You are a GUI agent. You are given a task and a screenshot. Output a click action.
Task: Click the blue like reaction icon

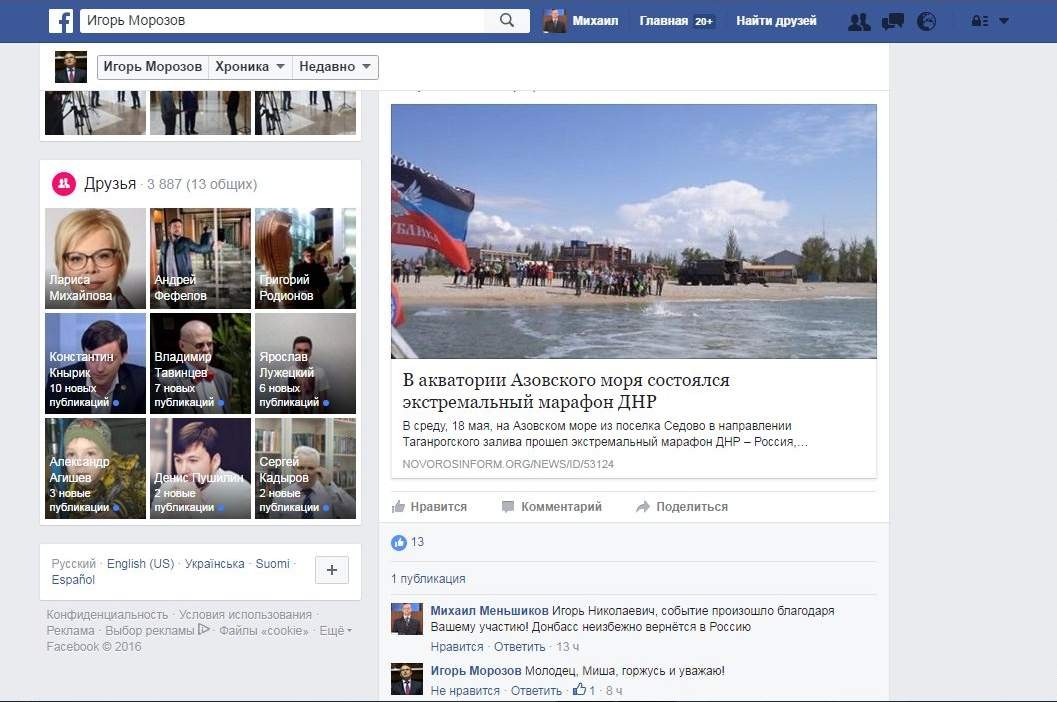pos(399,542)
